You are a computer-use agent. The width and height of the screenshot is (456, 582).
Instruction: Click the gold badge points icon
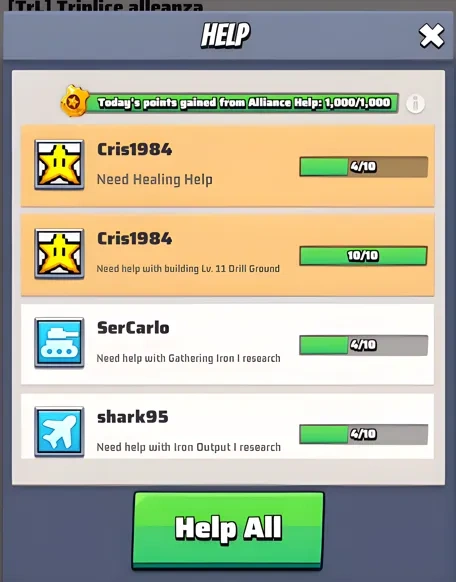(75, 101)
